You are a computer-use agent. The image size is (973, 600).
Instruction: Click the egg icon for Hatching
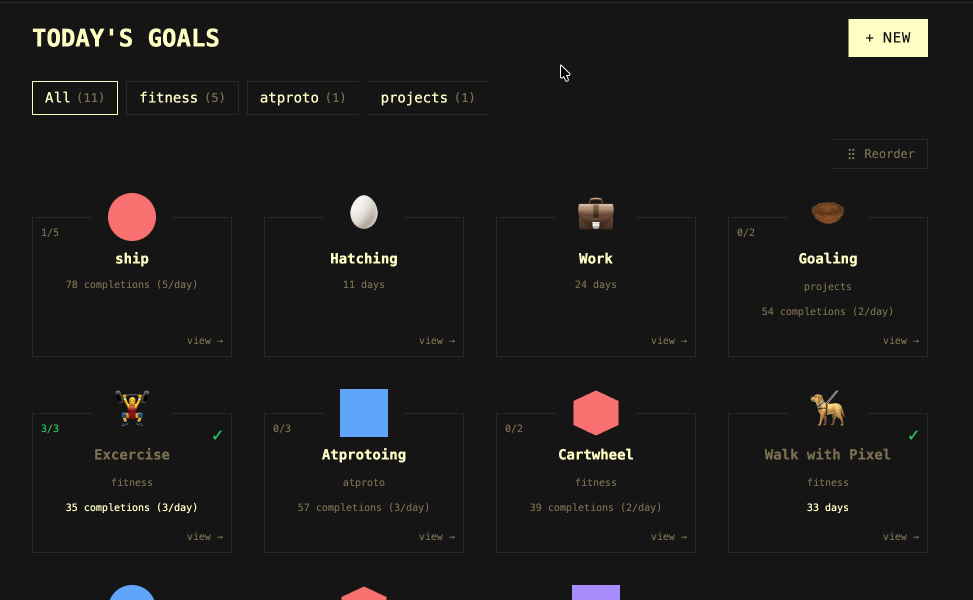click(x=364, y=212)
